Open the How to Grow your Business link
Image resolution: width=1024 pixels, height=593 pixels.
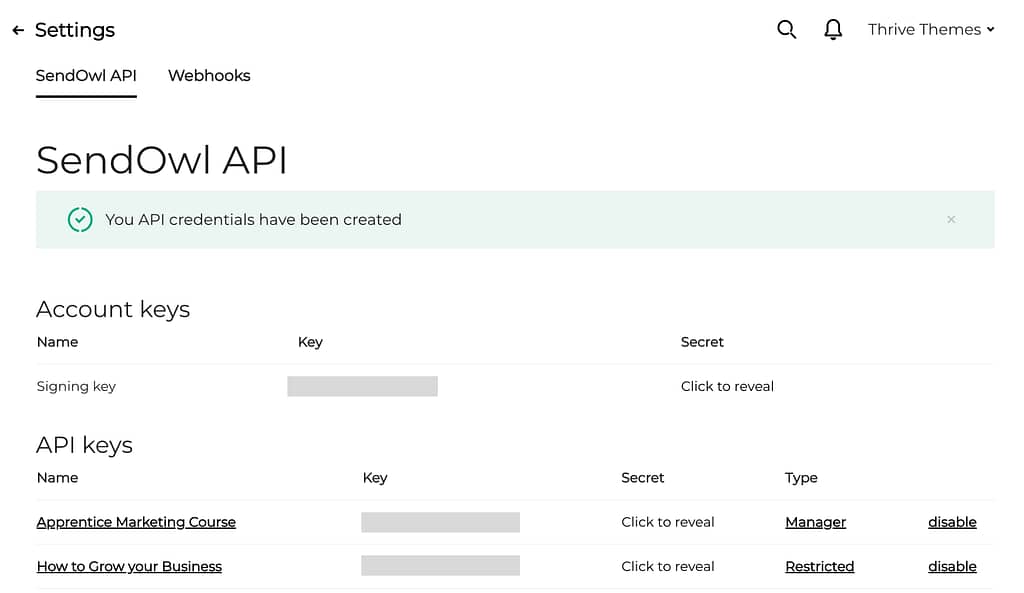click(129, 566)
